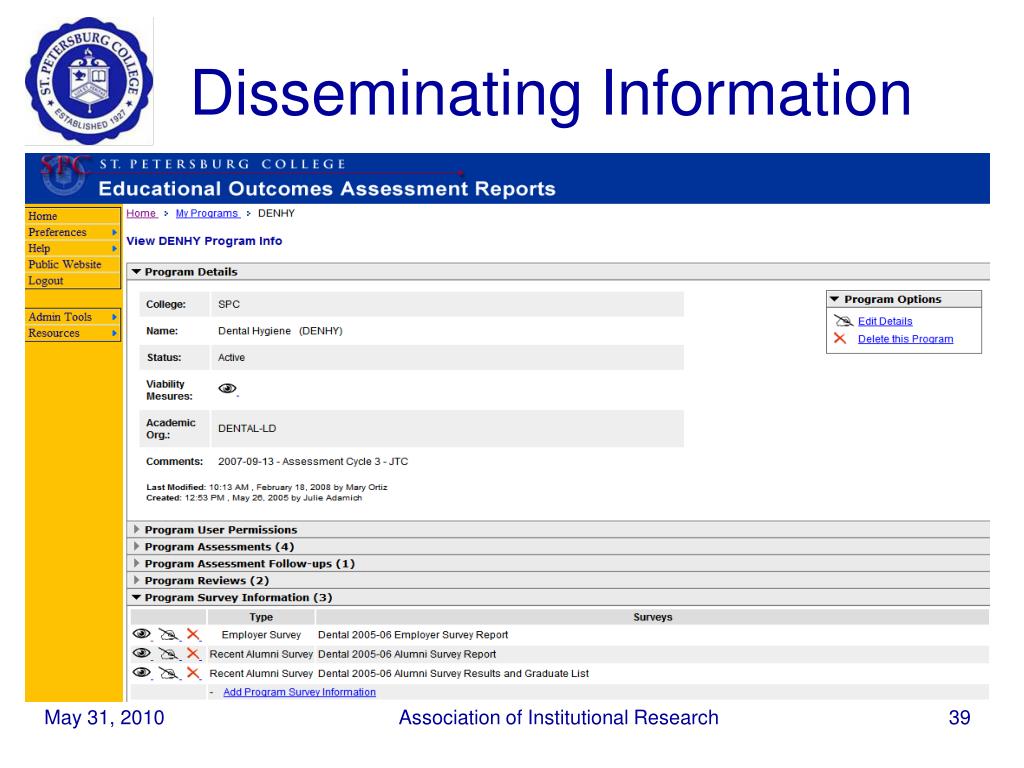
Task: Click the Dental 2005-06 Employer Survey Report text
Action: pos(413,635)
